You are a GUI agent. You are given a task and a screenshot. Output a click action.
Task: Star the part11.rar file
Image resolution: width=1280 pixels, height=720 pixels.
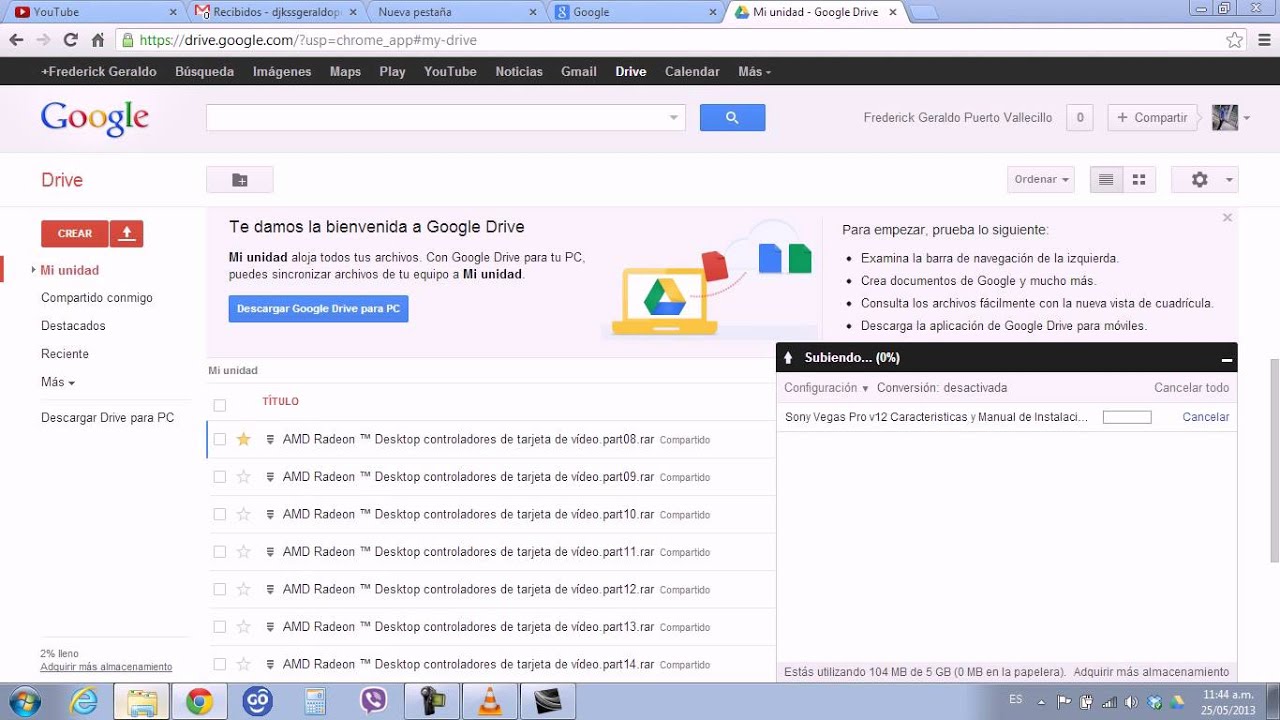pos(243,552)
